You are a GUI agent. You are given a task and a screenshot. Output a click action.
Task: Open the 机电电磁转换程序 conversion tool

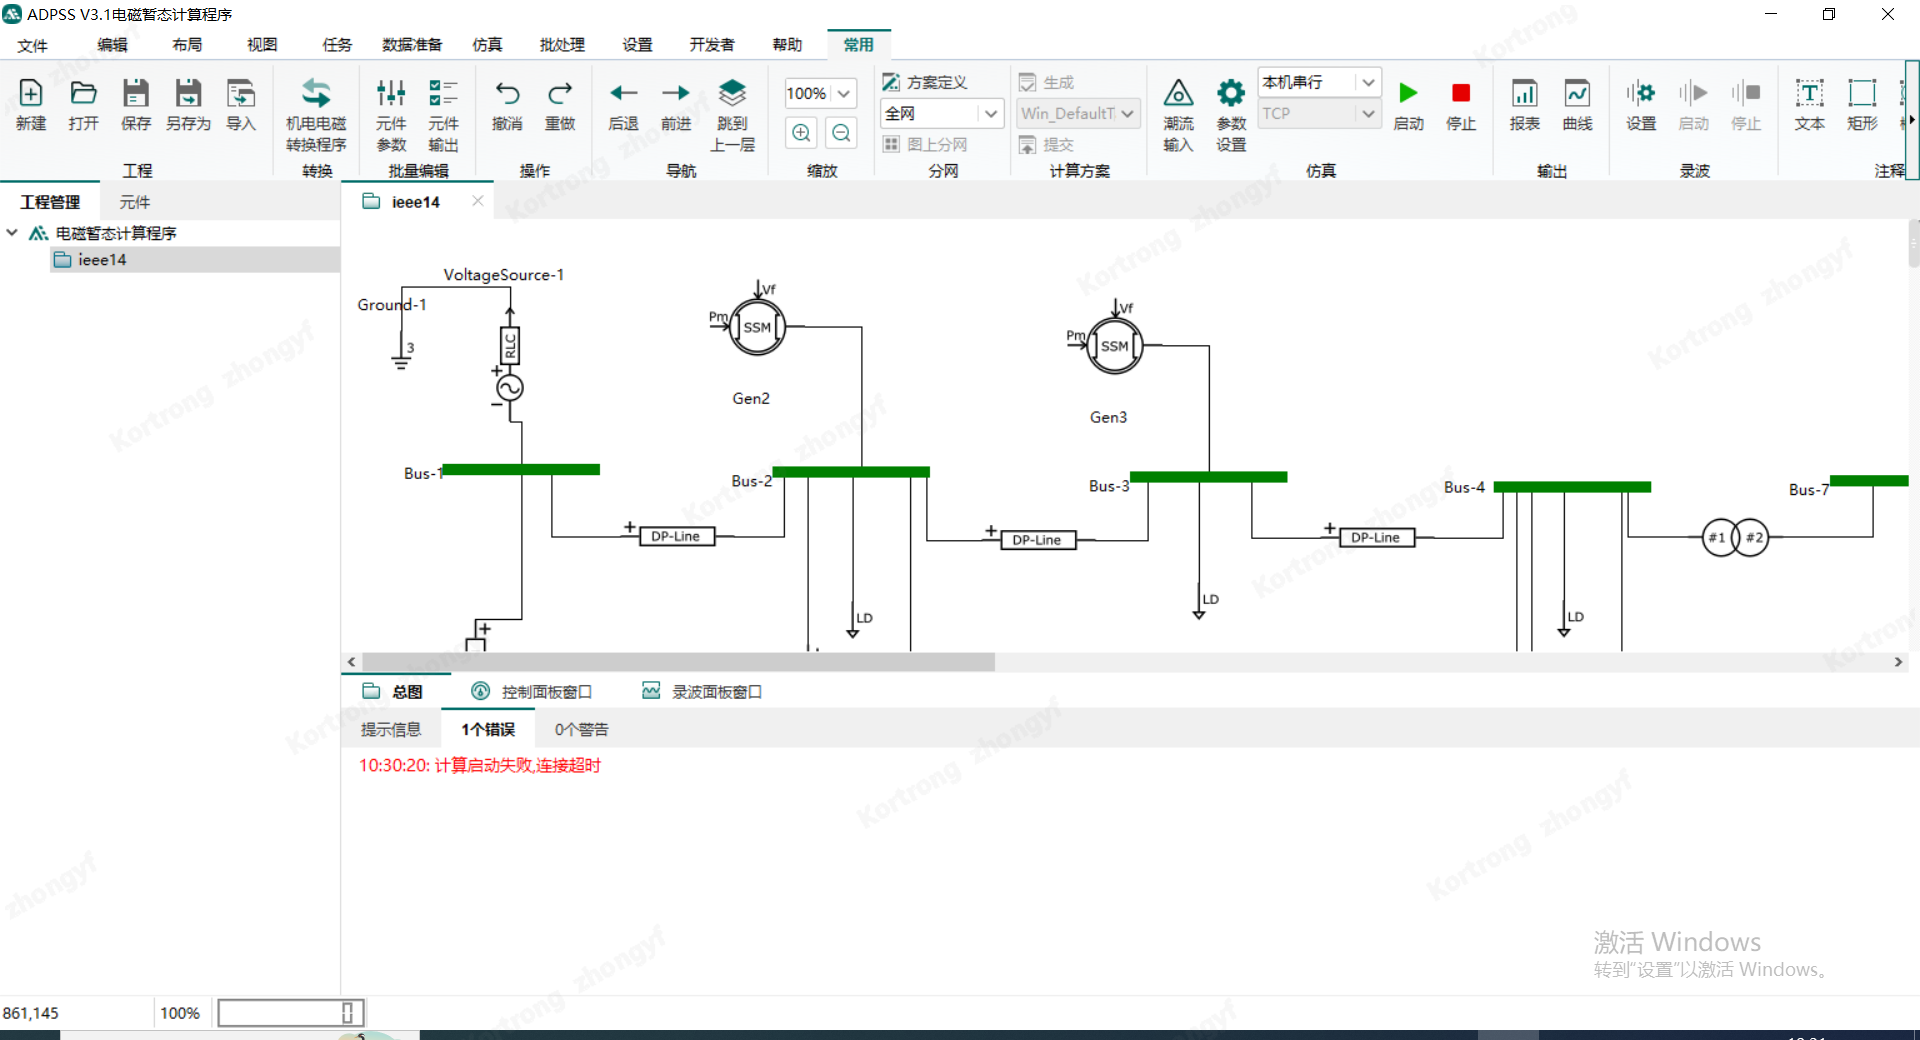pos(316,94)
